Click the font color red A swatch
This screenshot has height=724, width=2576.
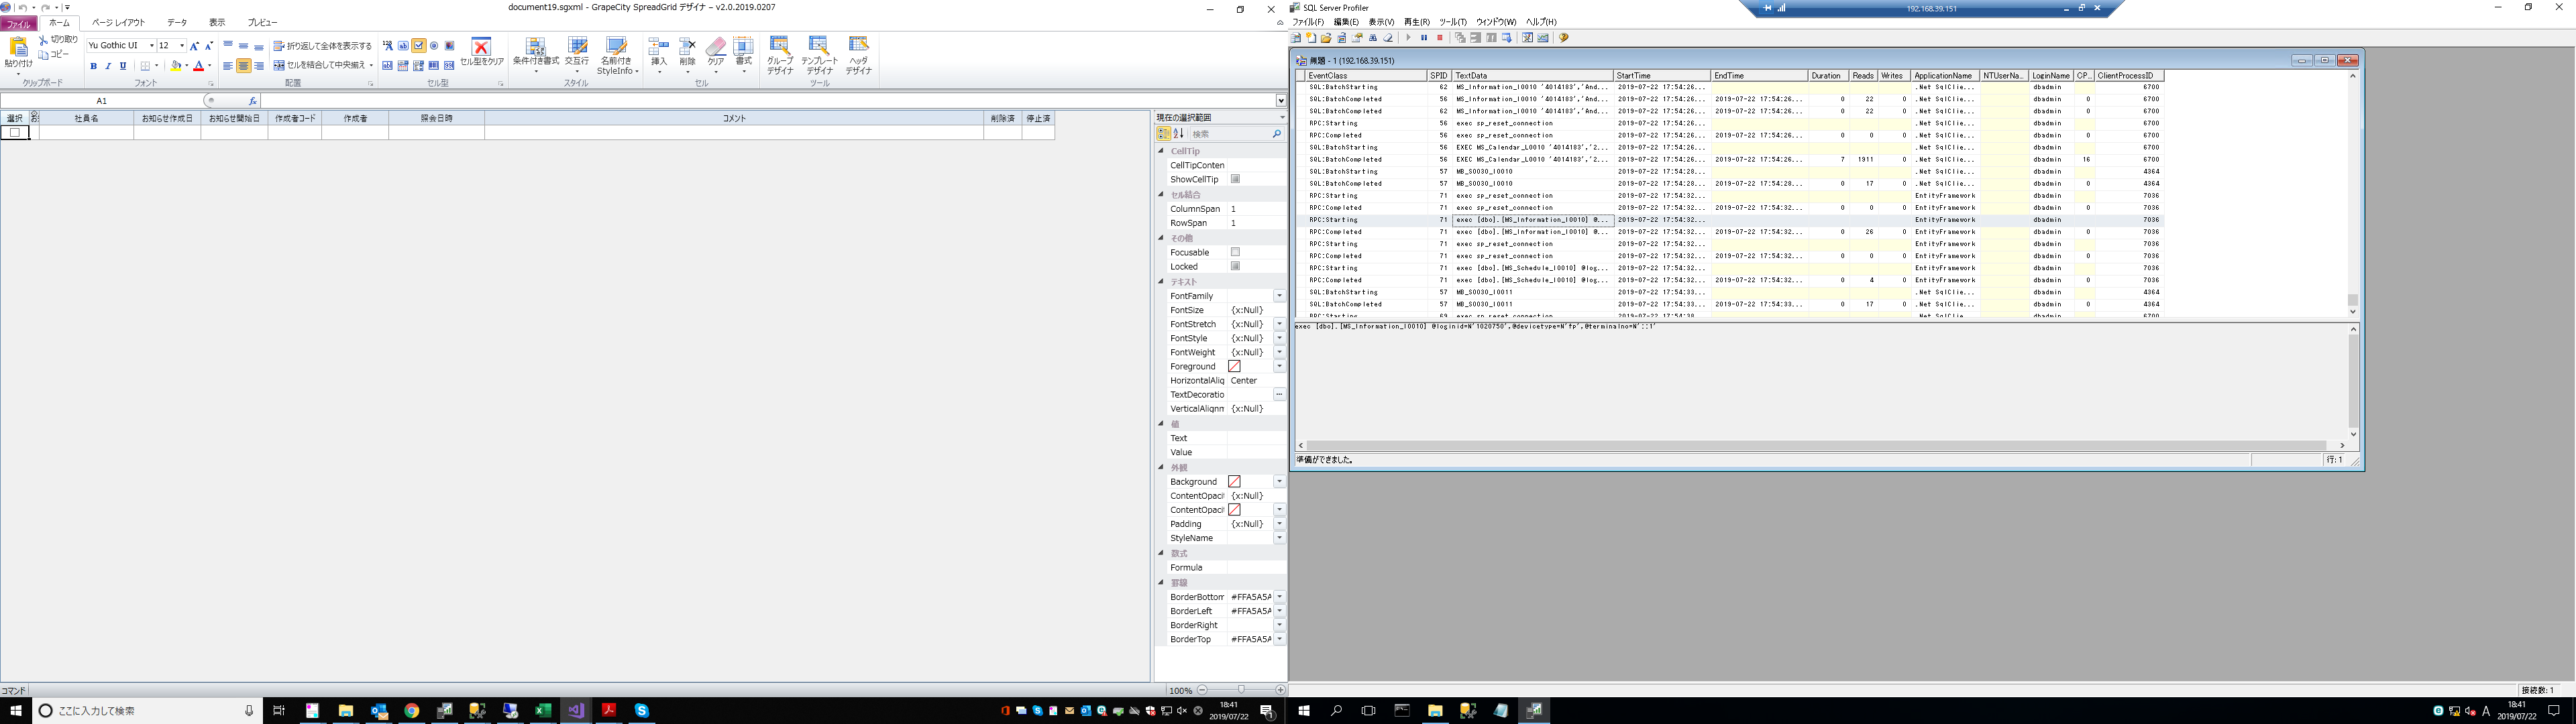click(x=198, y=66)
